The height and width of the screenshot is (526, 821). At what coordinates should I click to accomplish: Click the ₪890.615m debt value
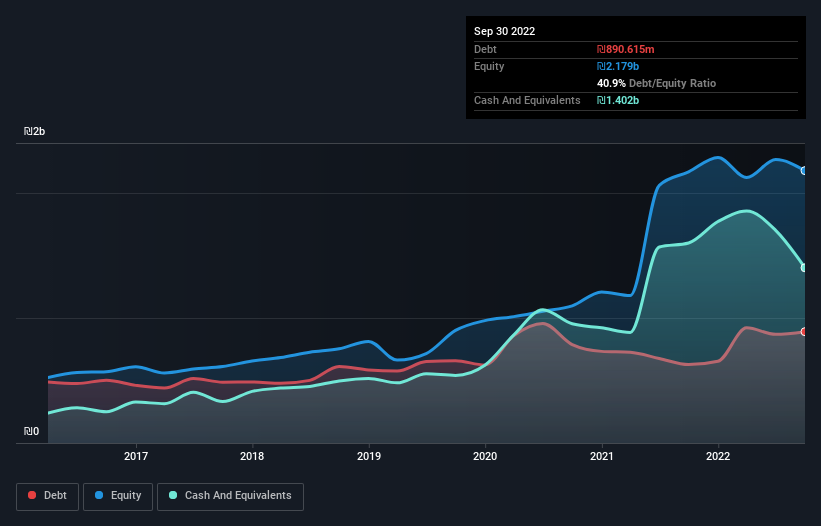click(626, 49)
